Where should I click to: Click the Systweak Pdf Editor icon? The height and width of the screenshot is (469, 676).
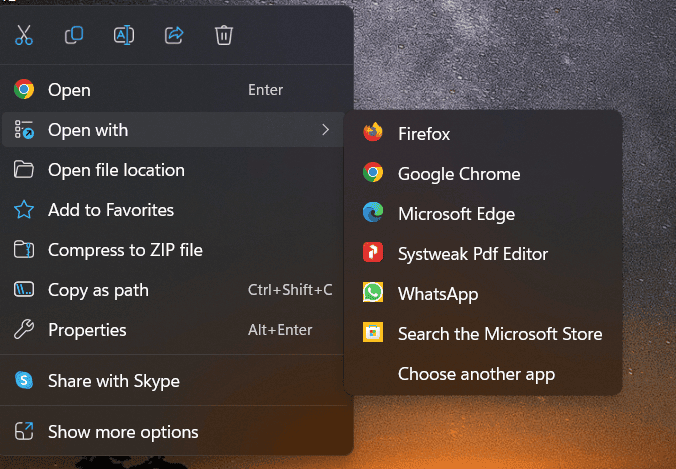click(x=373, y=253)
